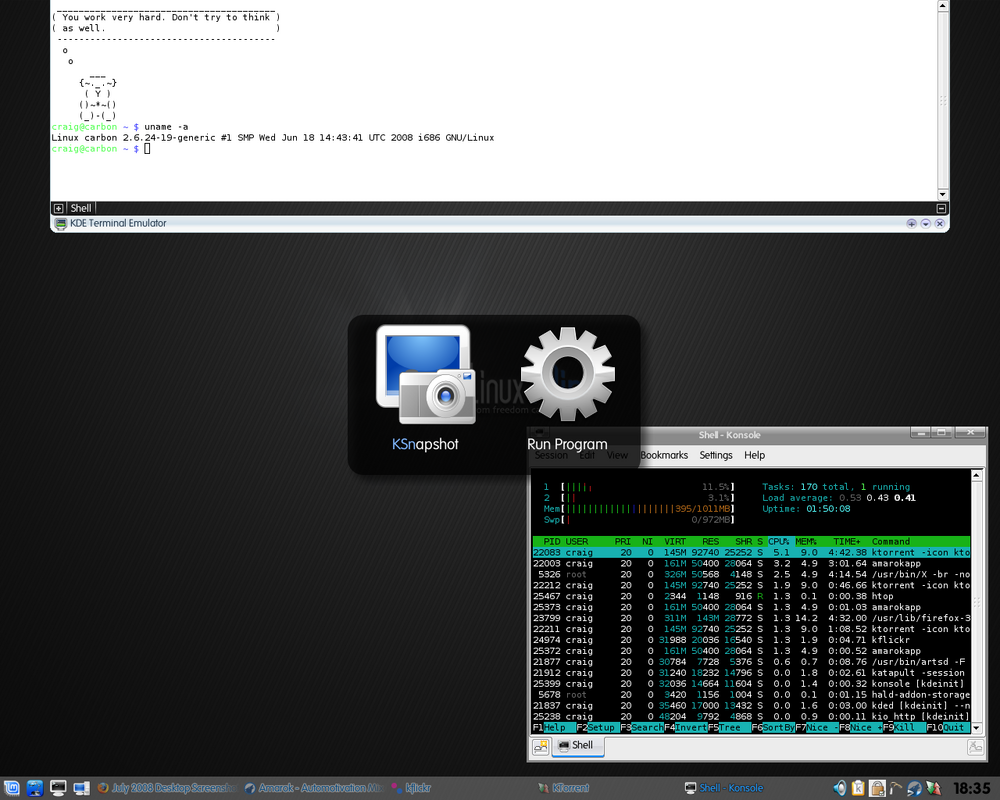
Task: Select the htop process row 25467
Action: (x=751, y=596)
